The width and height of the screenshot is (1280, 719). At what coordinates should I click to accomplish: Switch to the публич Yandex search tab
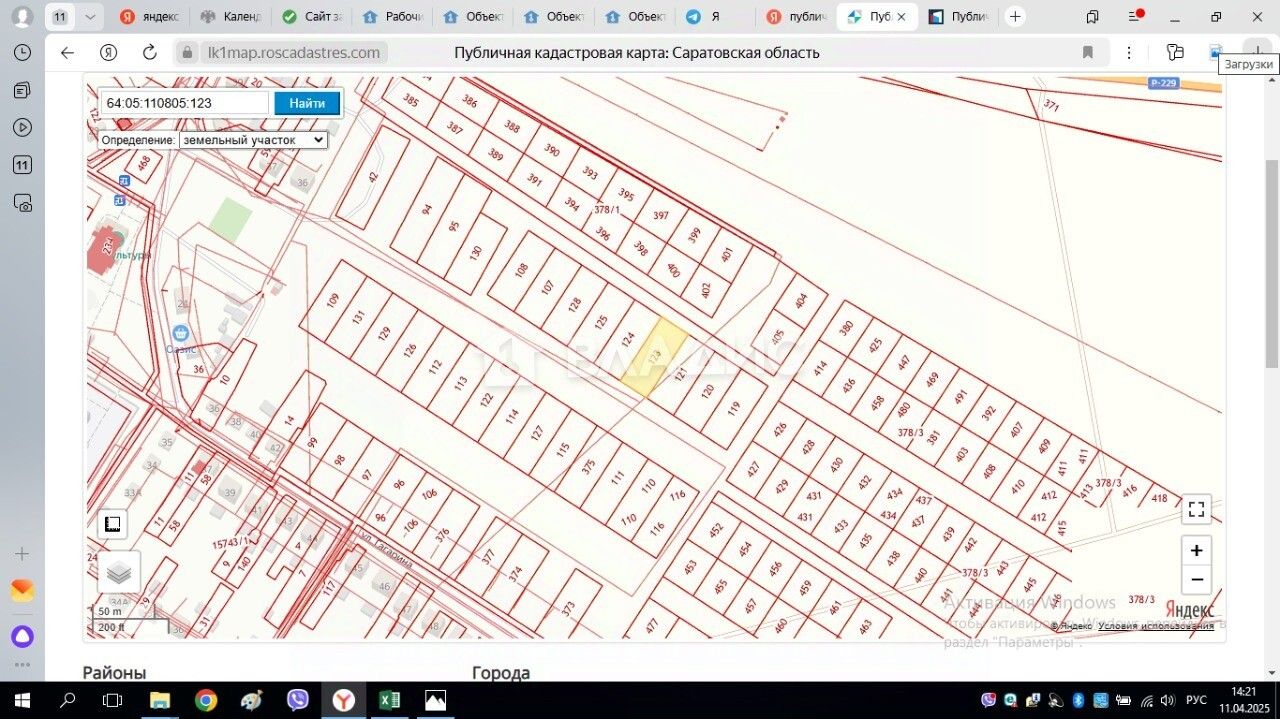[797, 17]
